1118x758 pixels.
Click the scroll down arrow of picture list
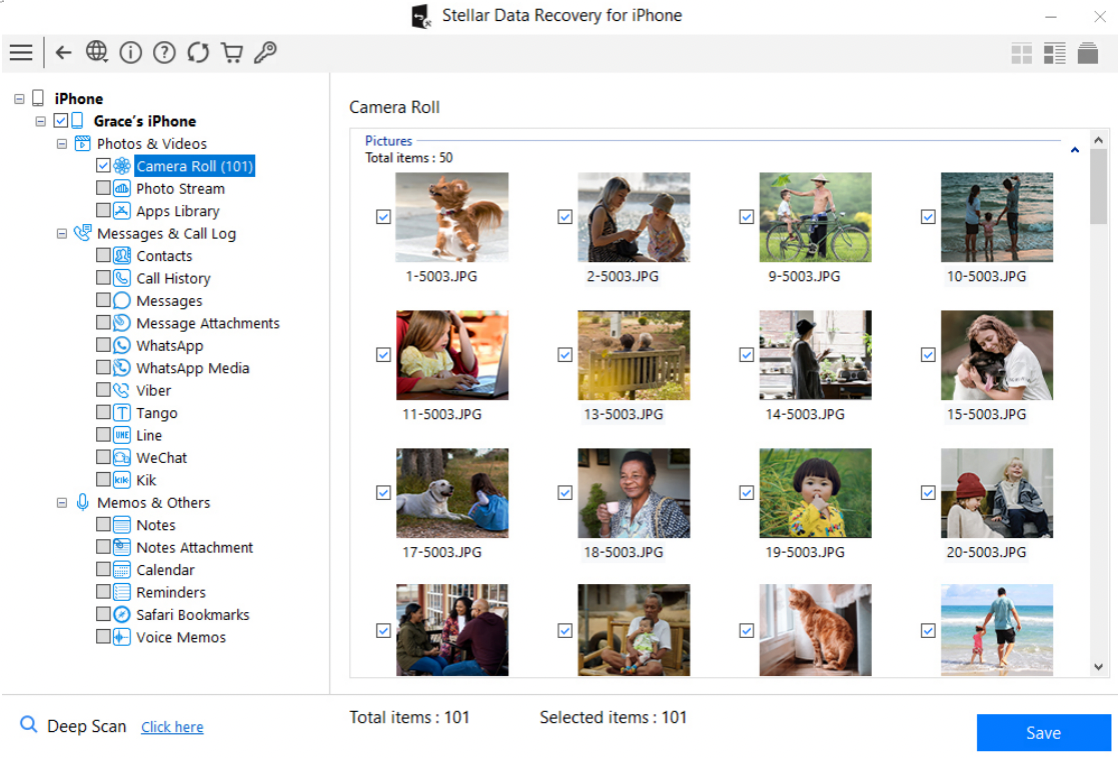pos(1099,667)
